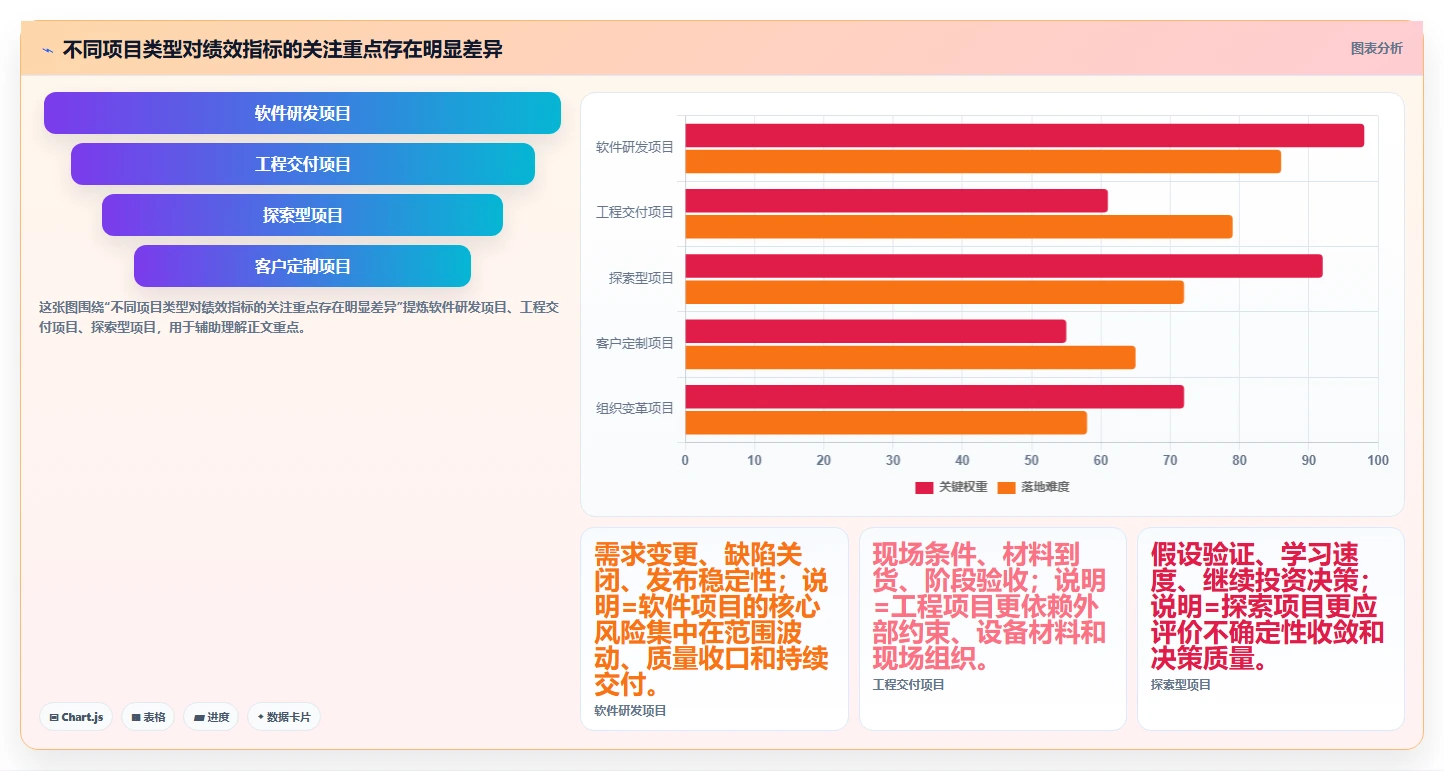Open the pink 现场条件 data card
This screenshot has width=1444, height=771.
coord(993,629)
